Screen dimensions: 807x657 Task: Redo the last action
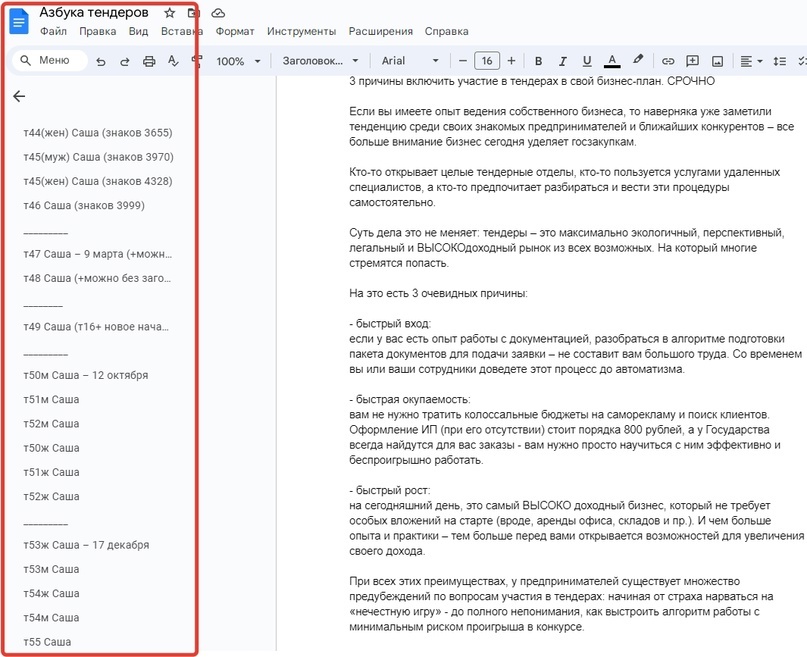(125, 61)
